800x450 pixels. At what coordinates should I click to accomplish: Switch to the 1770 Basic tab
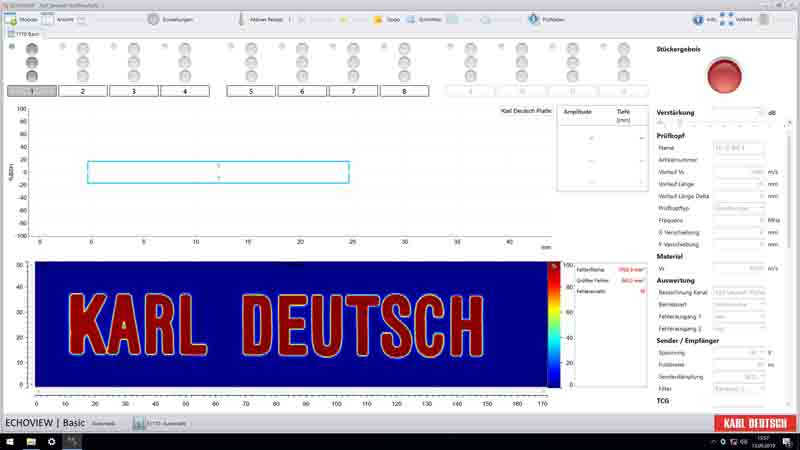pos(23,34)
